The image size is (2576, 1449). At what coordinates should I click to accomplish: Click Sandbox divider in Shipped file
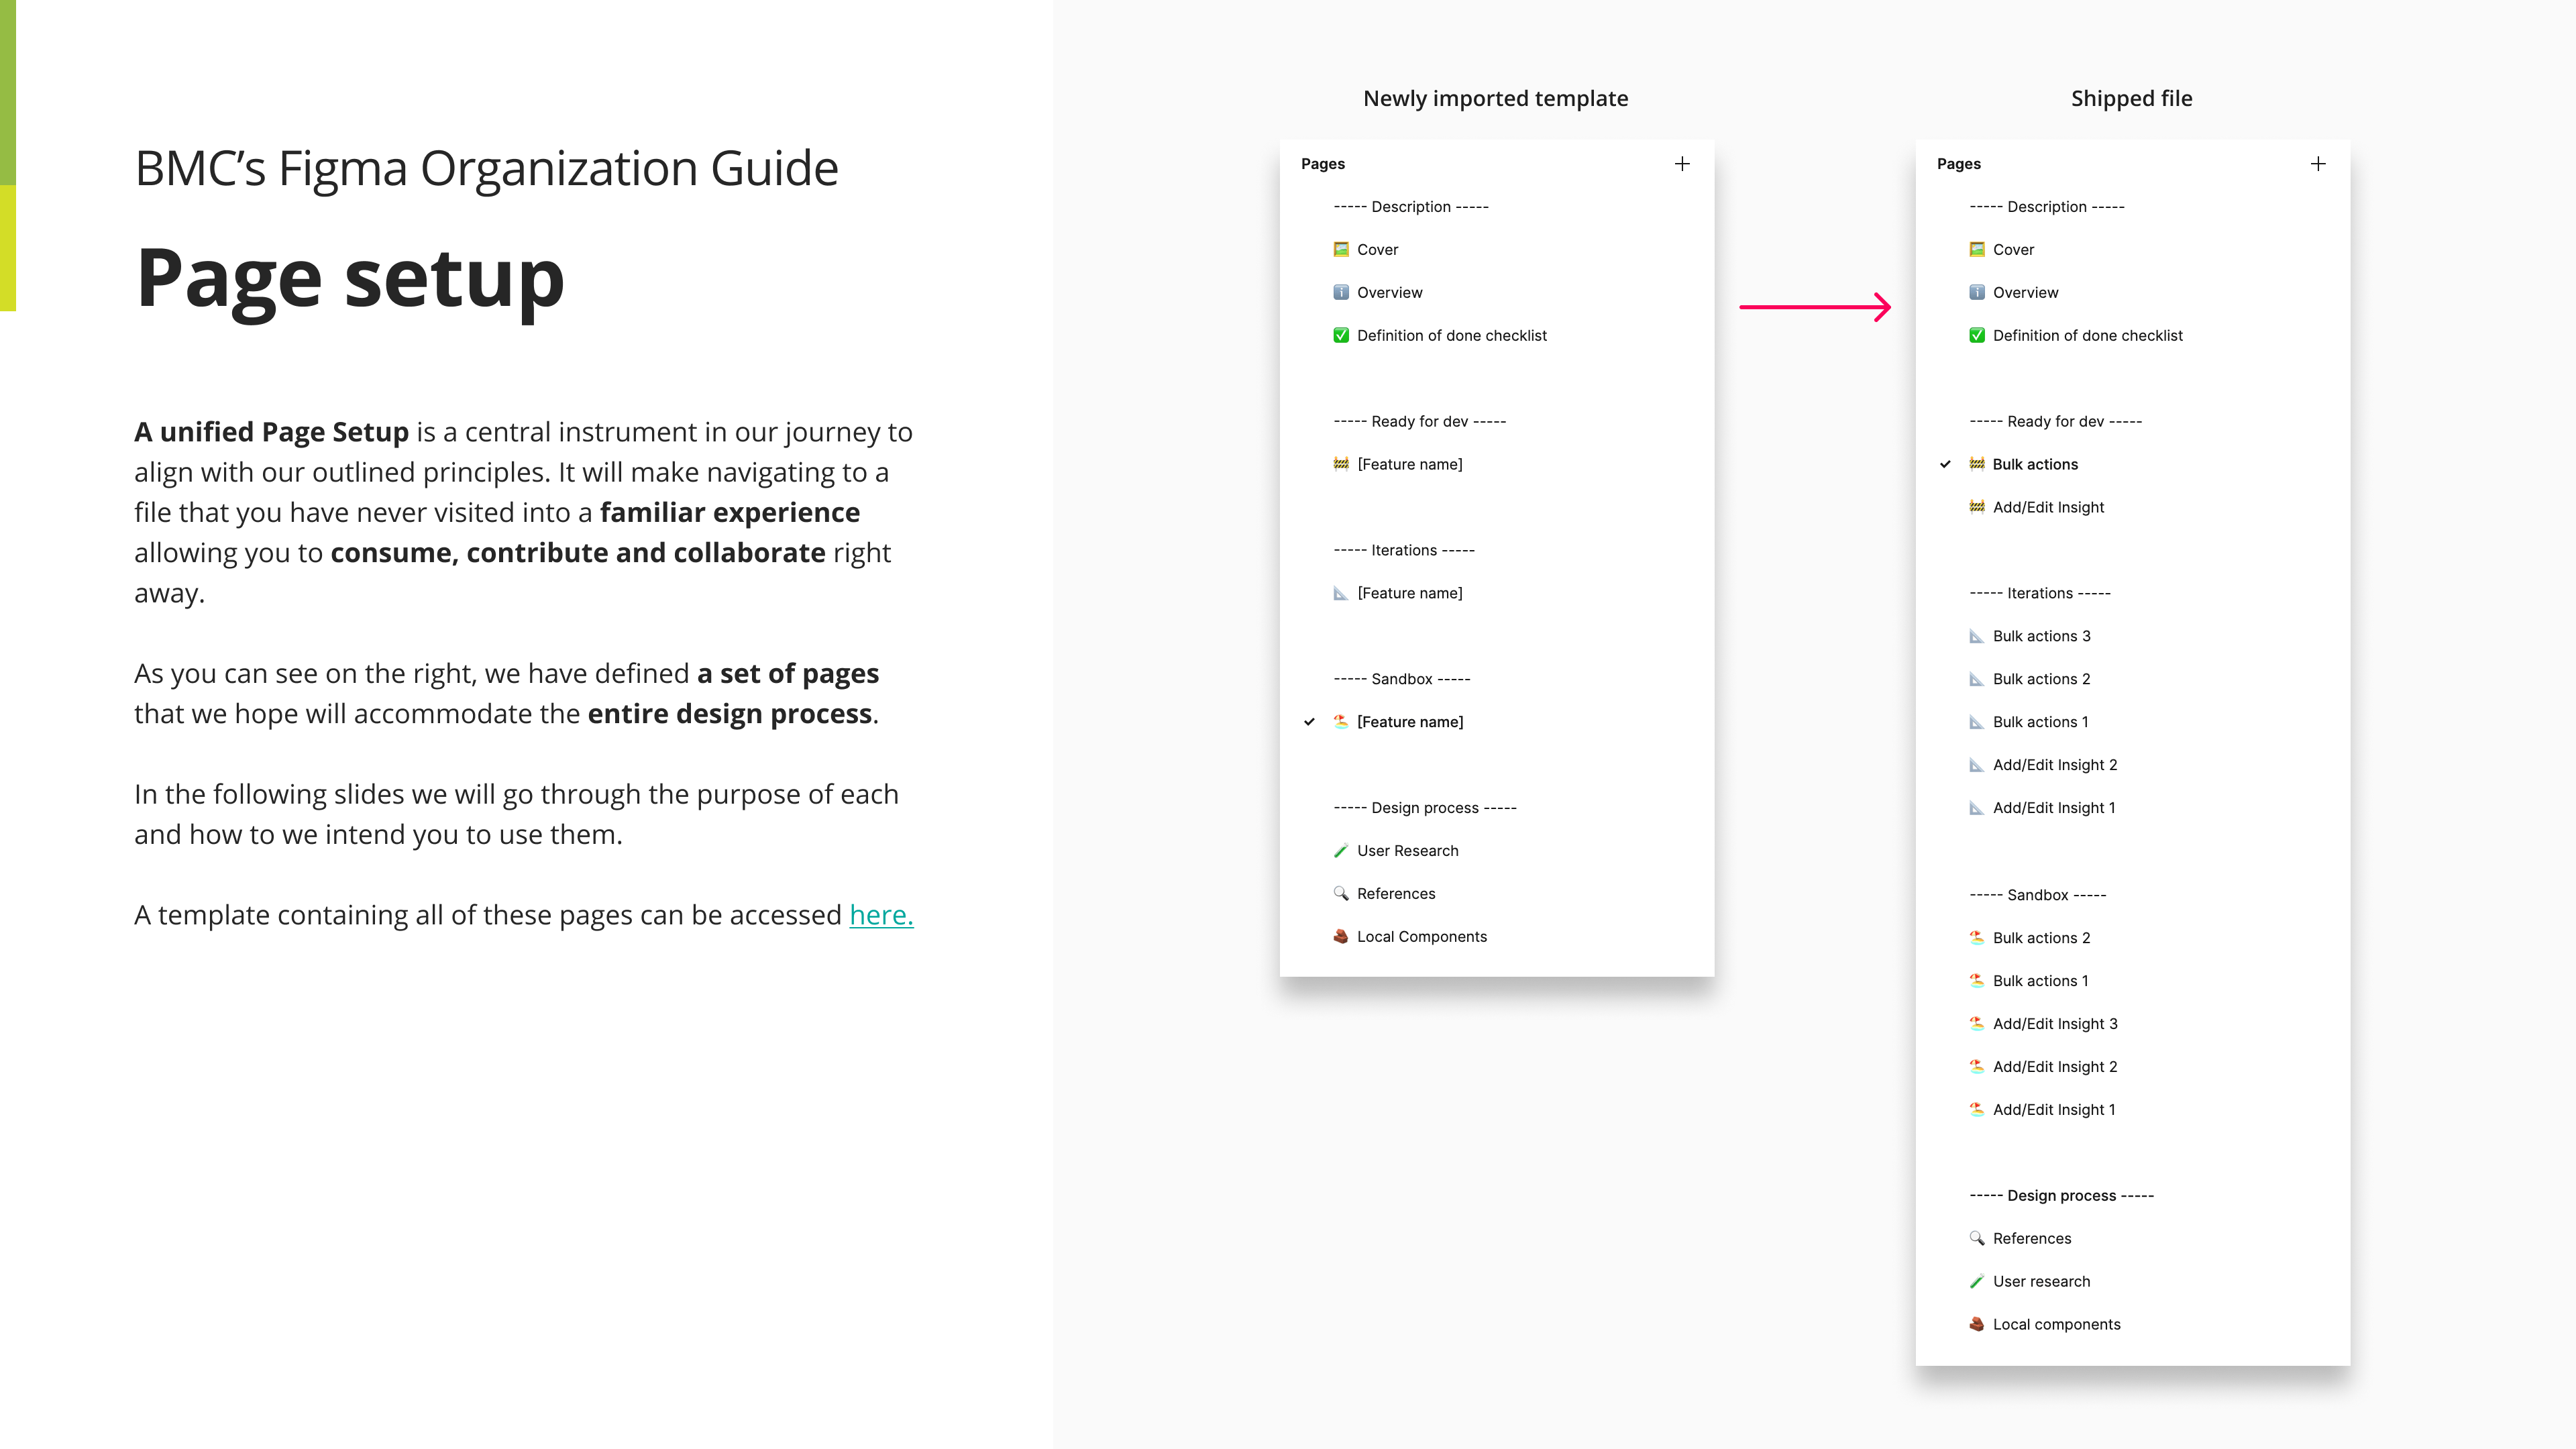2038,895
